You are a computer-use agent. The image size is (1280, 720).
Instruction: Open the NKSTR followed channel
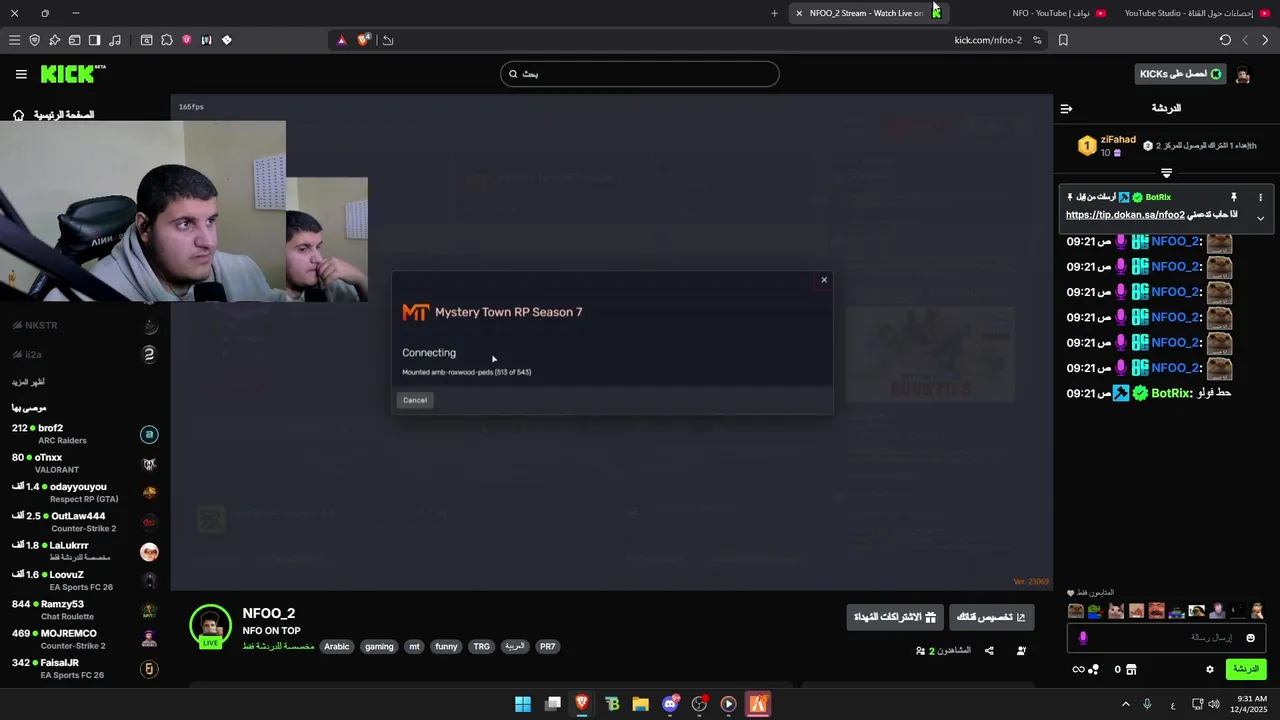[x=85, y=326]
